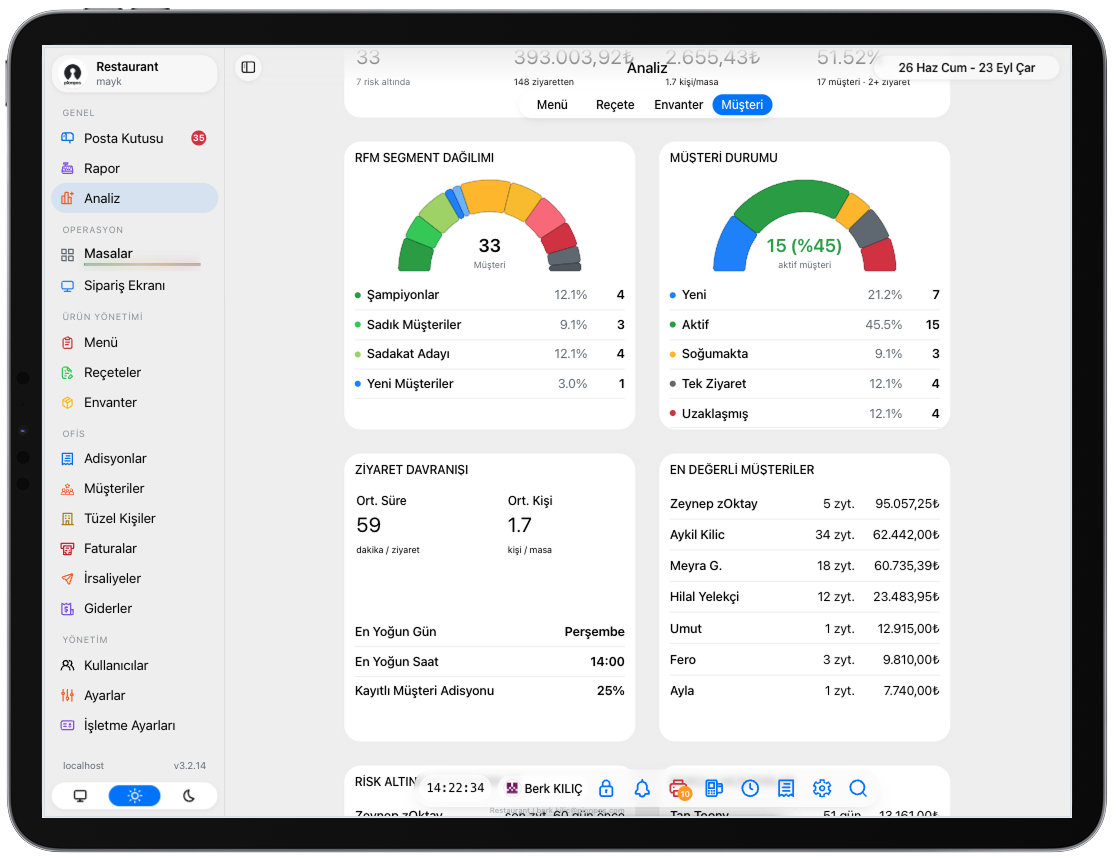
Task: Open the Reçeteler recipe icon
Action: (x=67, y=372)
